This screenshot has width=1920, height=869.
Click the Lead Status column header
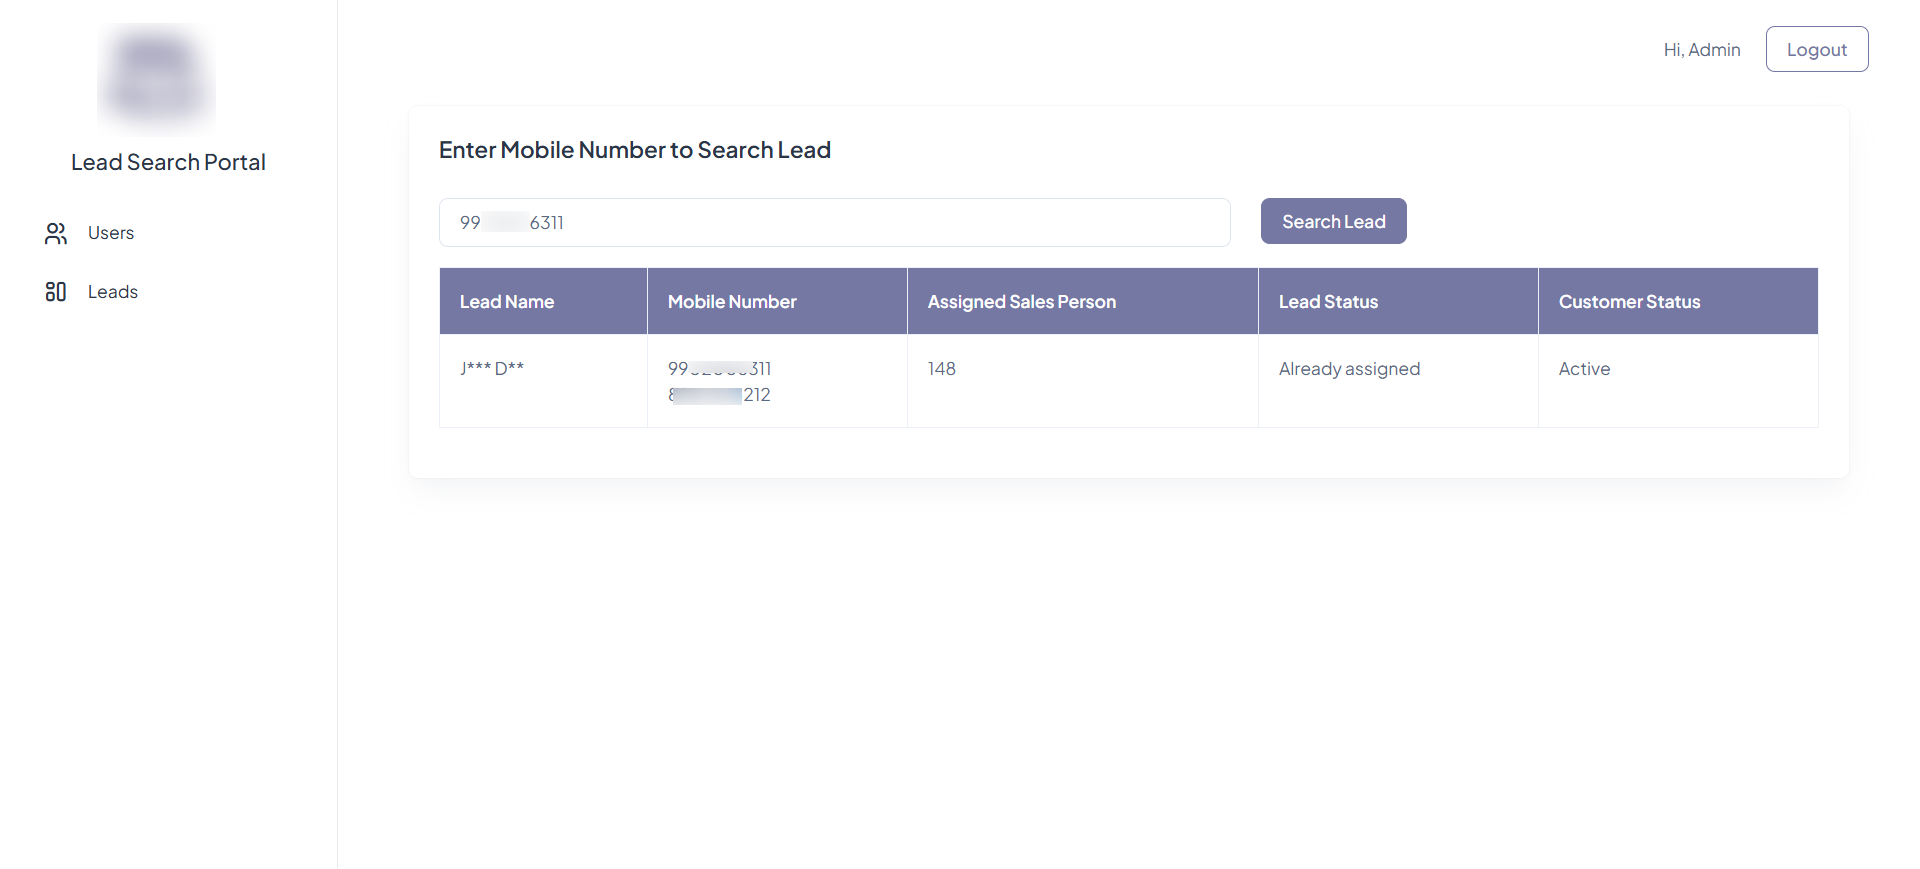[x=1328, y=302]
